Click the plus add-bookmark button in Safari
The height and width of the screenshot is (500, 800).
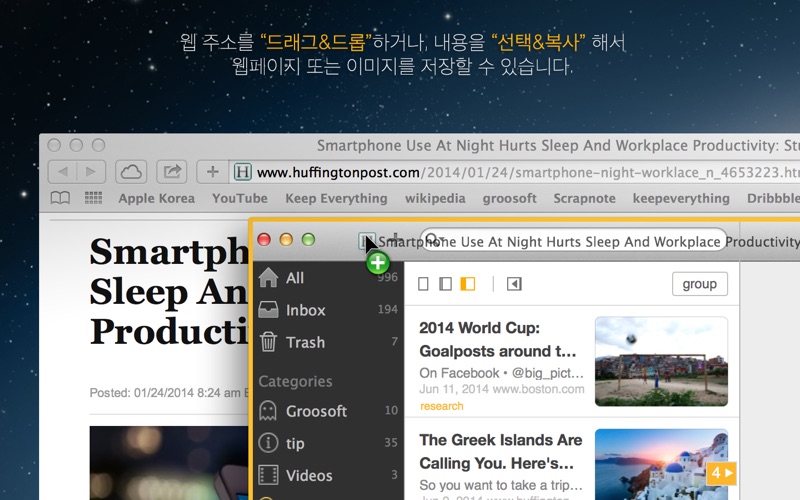pos(212,172)
